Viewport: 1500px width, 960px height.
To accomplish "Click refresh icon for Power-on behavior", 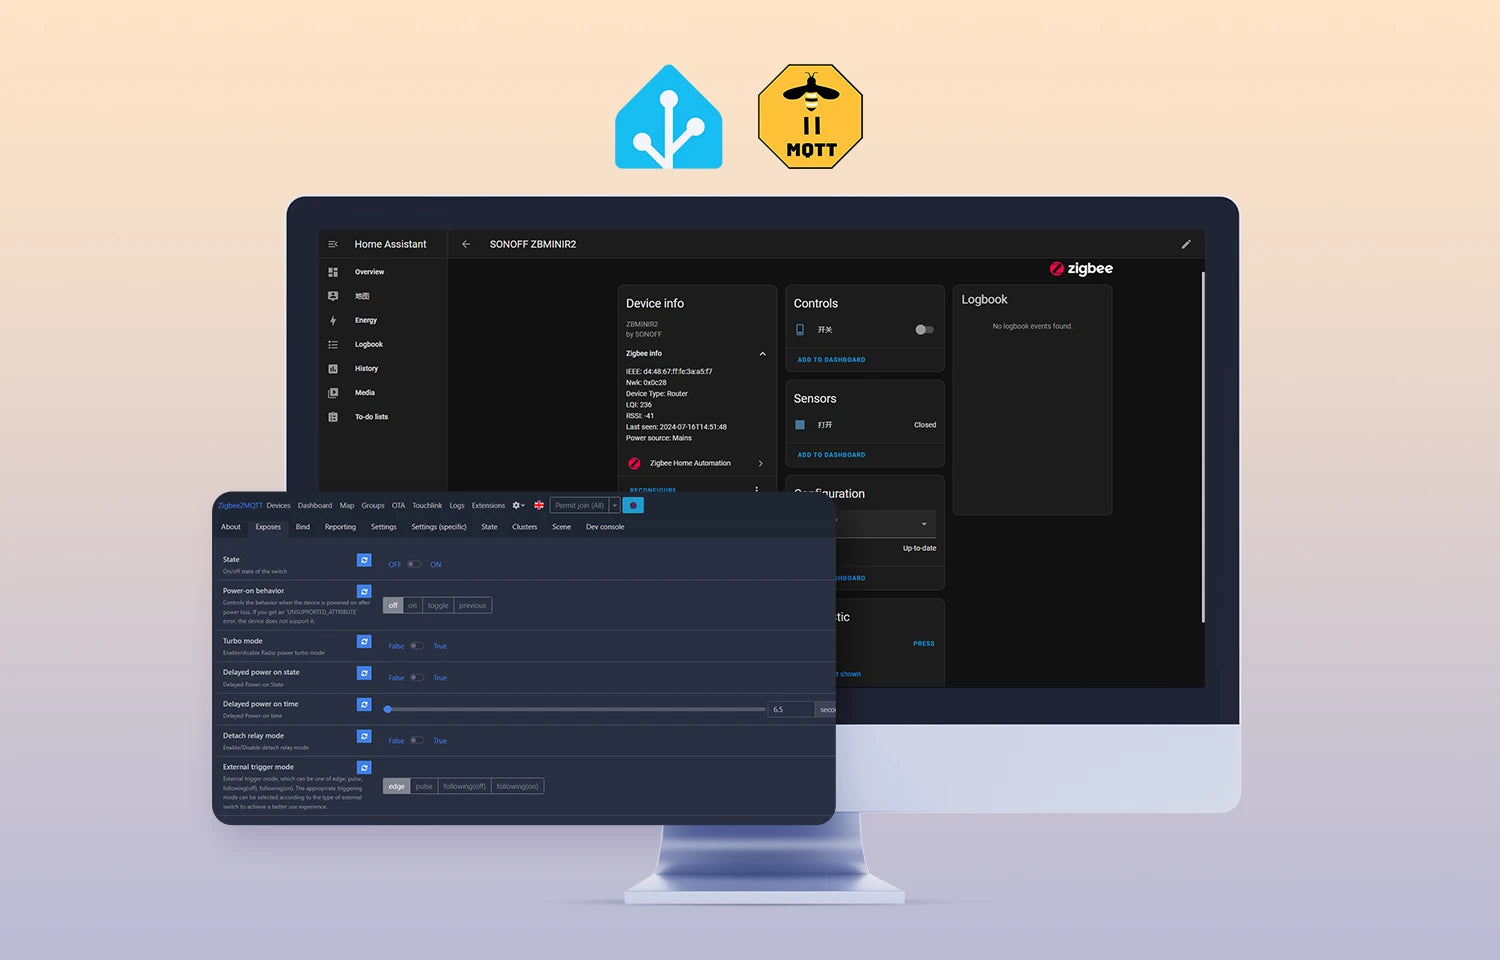I will (364, 592).
